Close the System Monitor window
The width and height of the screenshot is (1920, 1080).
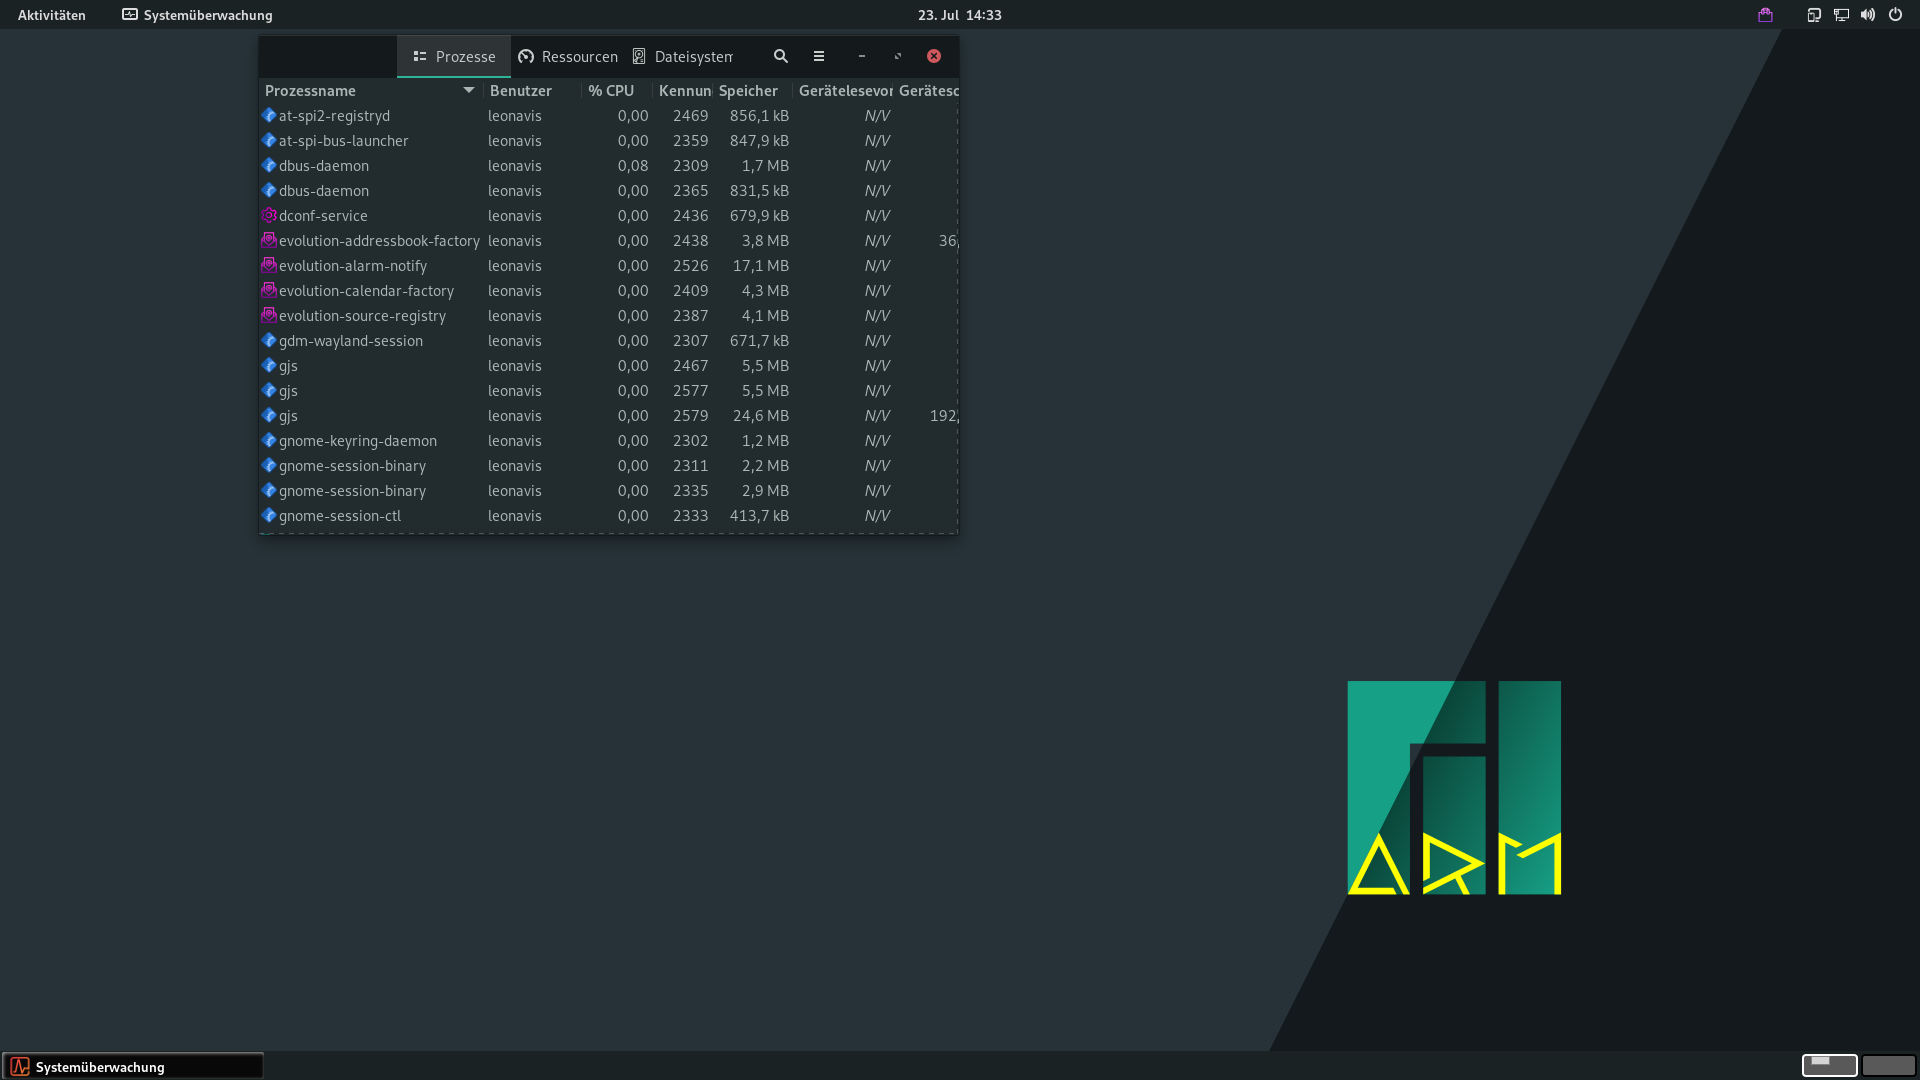click(x=934, y=56)
